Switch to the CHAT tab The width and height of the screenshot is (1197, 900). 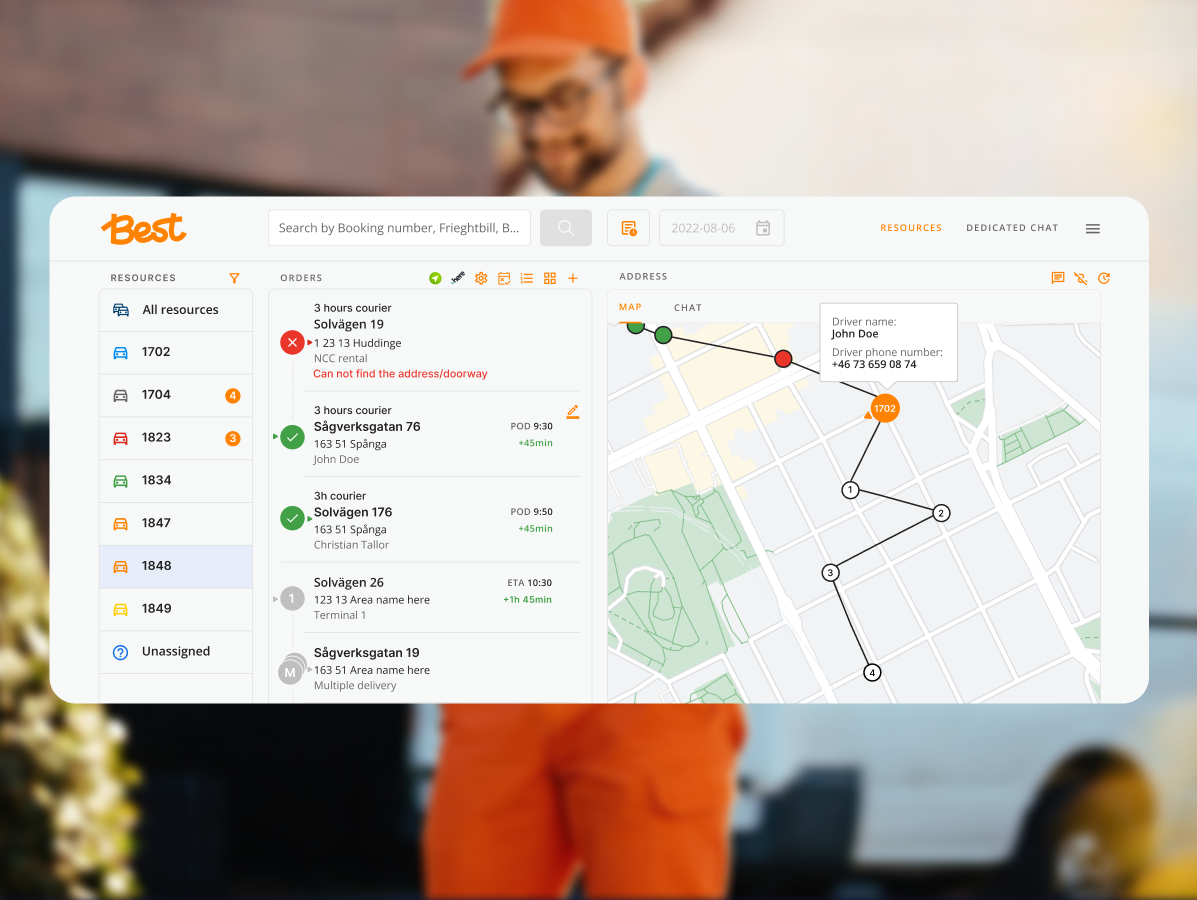pyautogui.click(x=688, y=308)
